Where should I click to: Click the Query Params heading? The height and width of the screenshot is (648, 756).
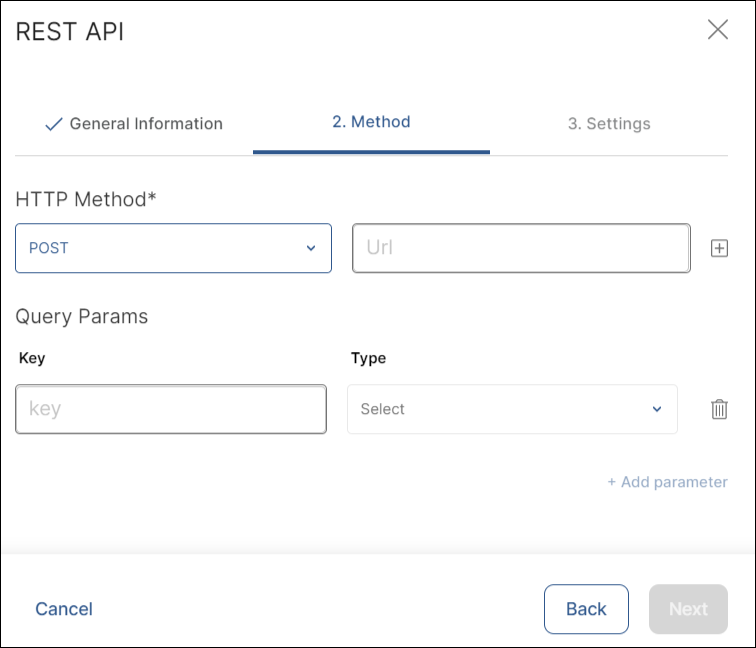point(81,317)
